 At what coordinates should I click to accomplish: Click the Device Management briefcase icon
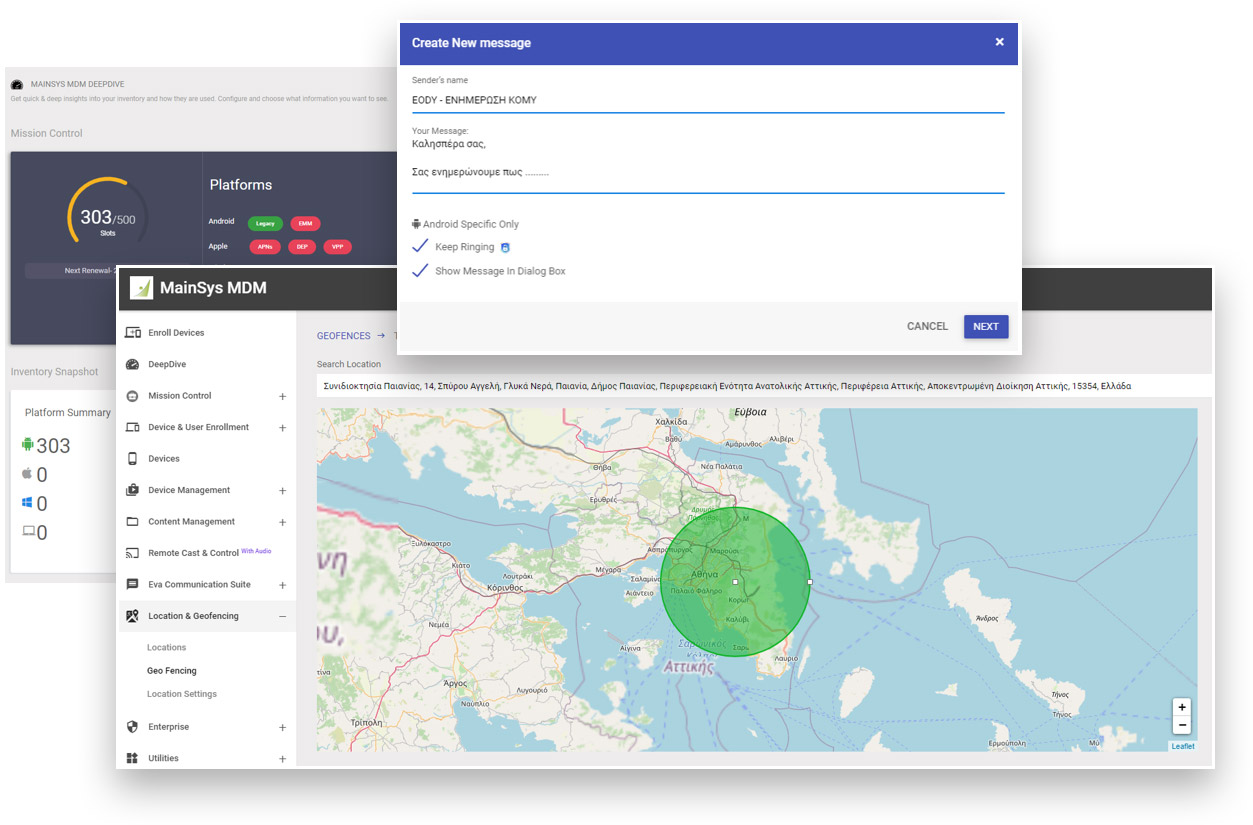click(x=132, y=490)
